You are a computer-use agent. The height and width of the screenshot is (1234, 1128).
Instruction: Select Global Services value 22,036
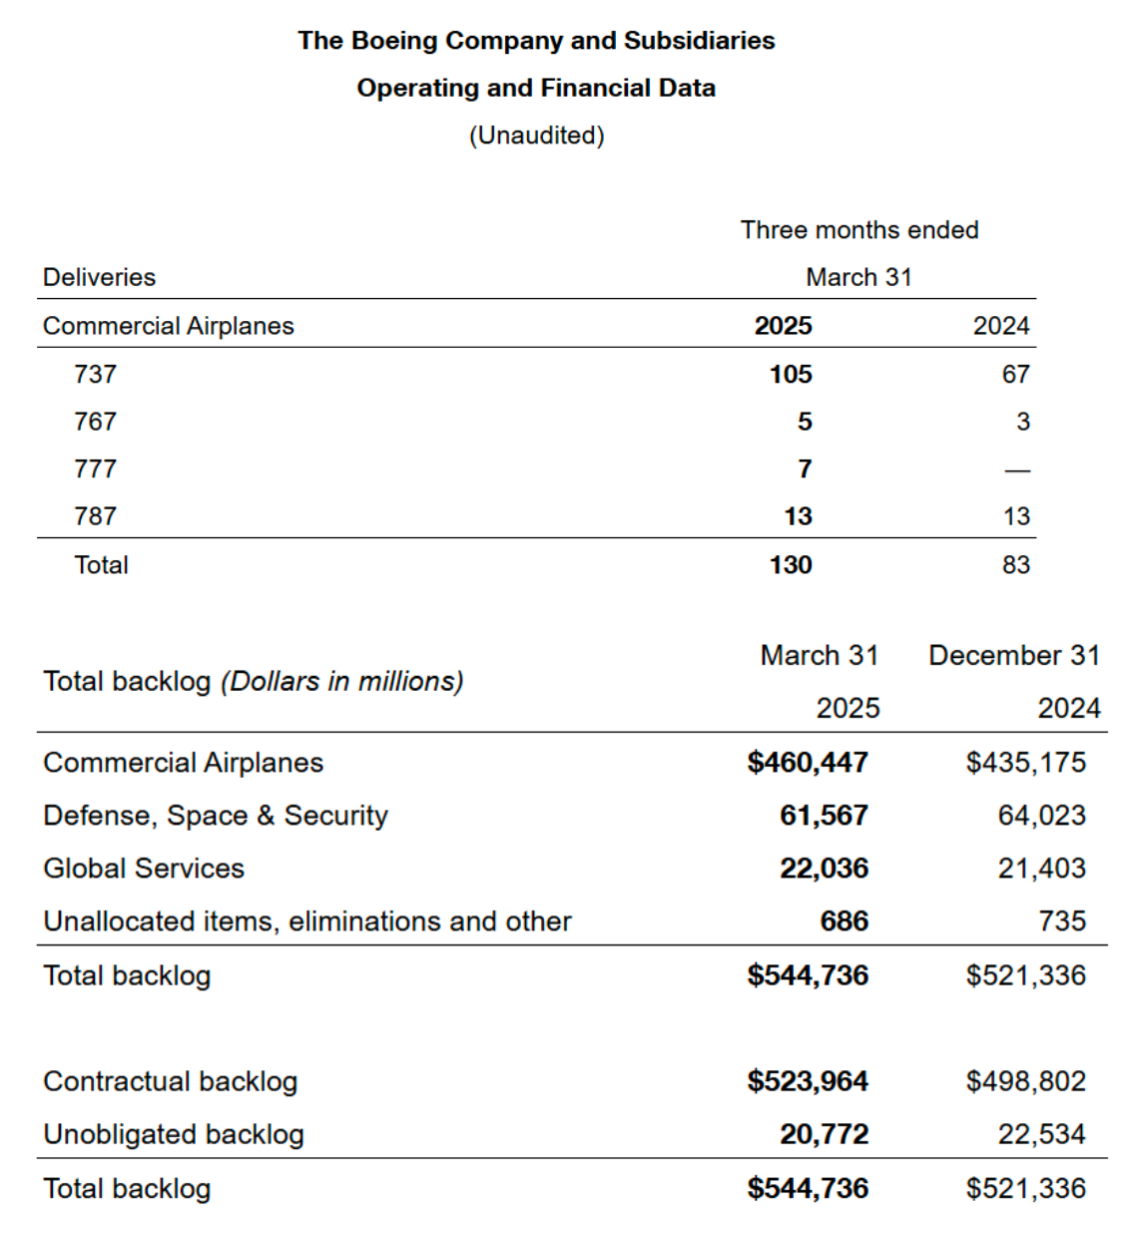pos(824,868)
